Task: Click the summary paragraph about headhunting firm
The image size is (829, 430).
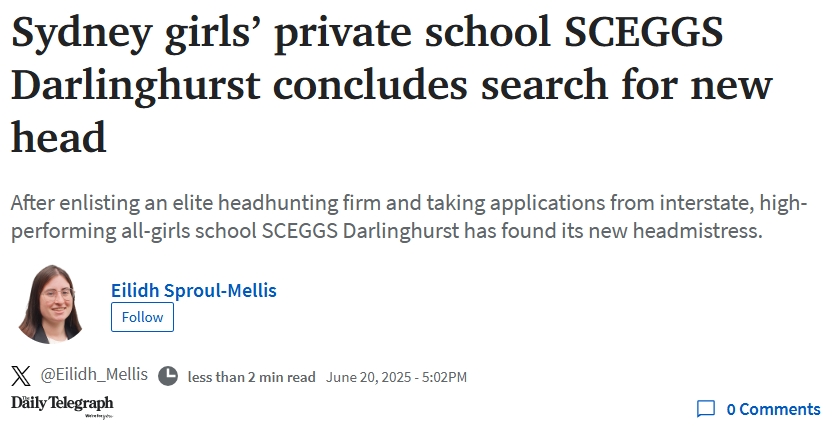Action: tap(409, 217)
